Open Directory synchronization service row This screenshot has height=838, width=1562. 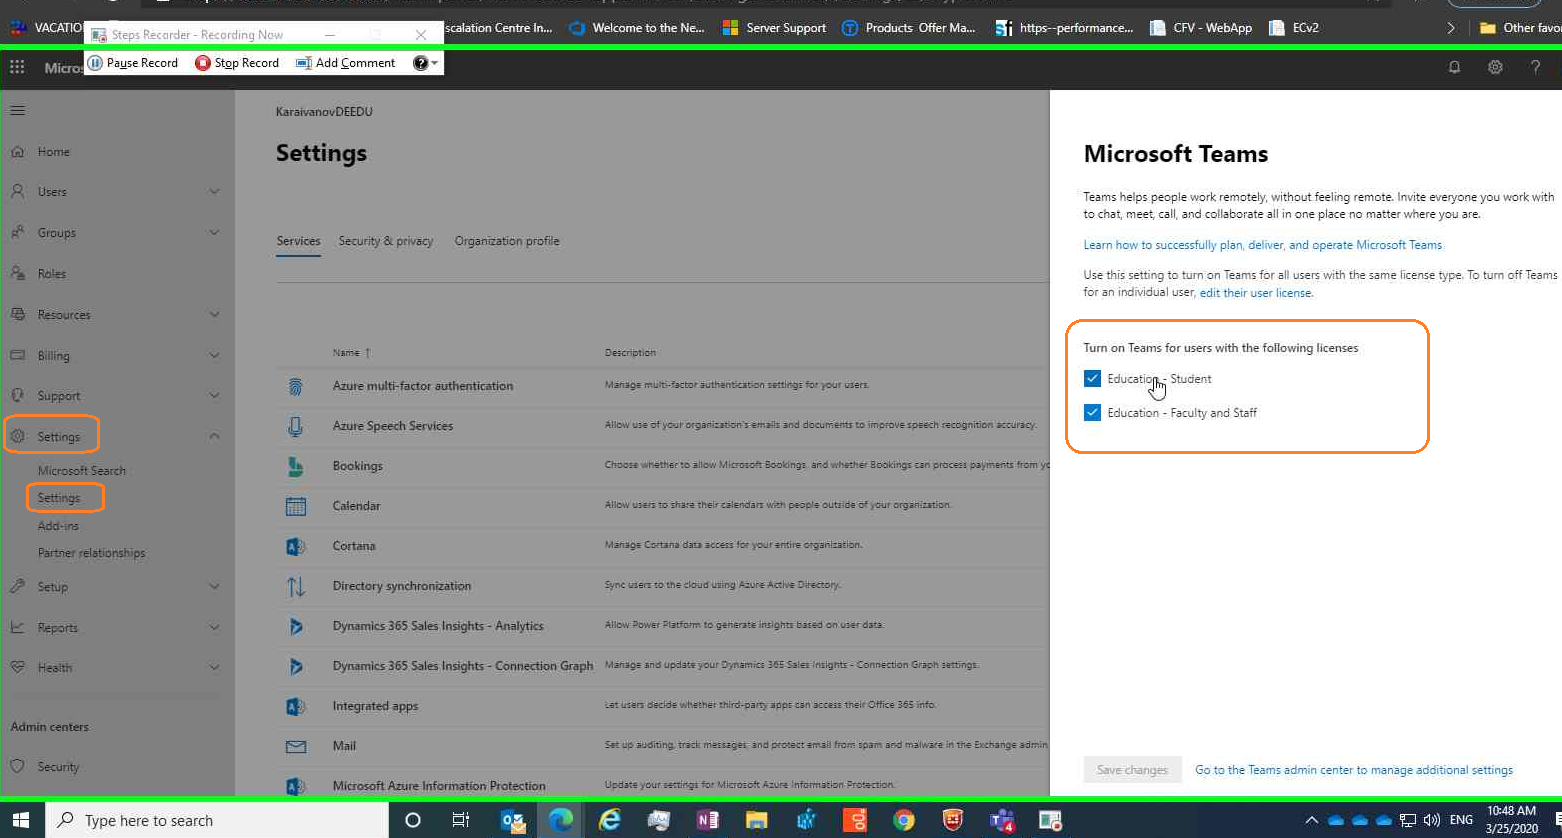pyautogui.click(x=662, y=586)
